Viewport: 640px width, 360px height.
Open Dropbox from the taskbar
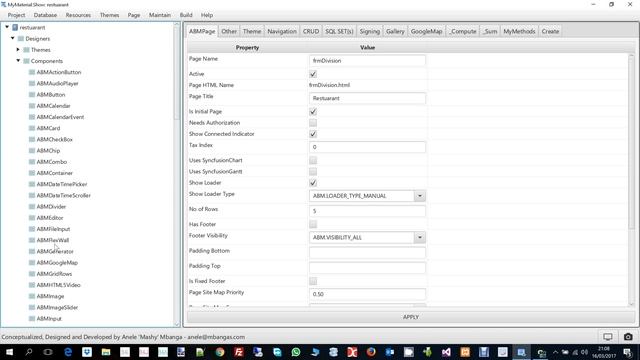click(87, 352)
